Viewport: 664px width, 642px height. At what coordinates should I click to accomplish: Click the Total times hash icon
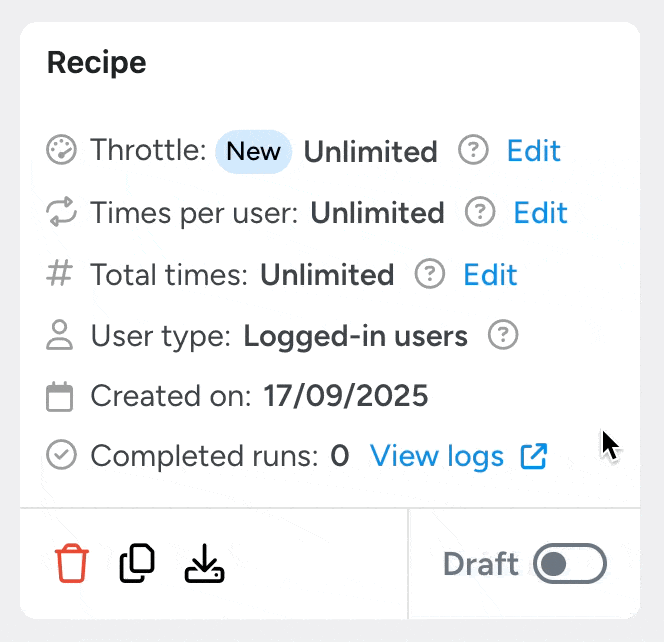[x=62, y=274]
